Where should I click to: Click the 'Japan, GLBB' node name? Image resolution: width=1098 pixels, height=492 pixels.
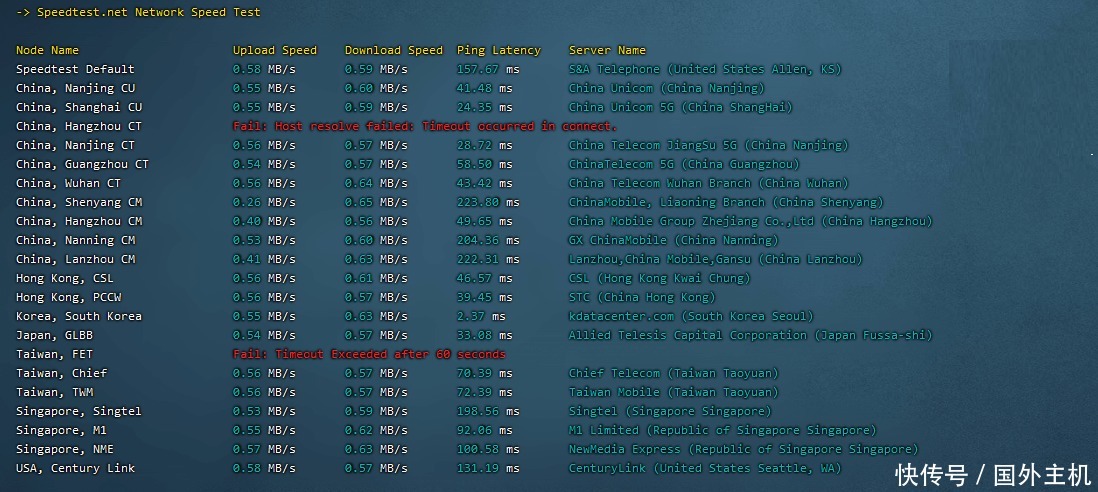pos(54,335)
